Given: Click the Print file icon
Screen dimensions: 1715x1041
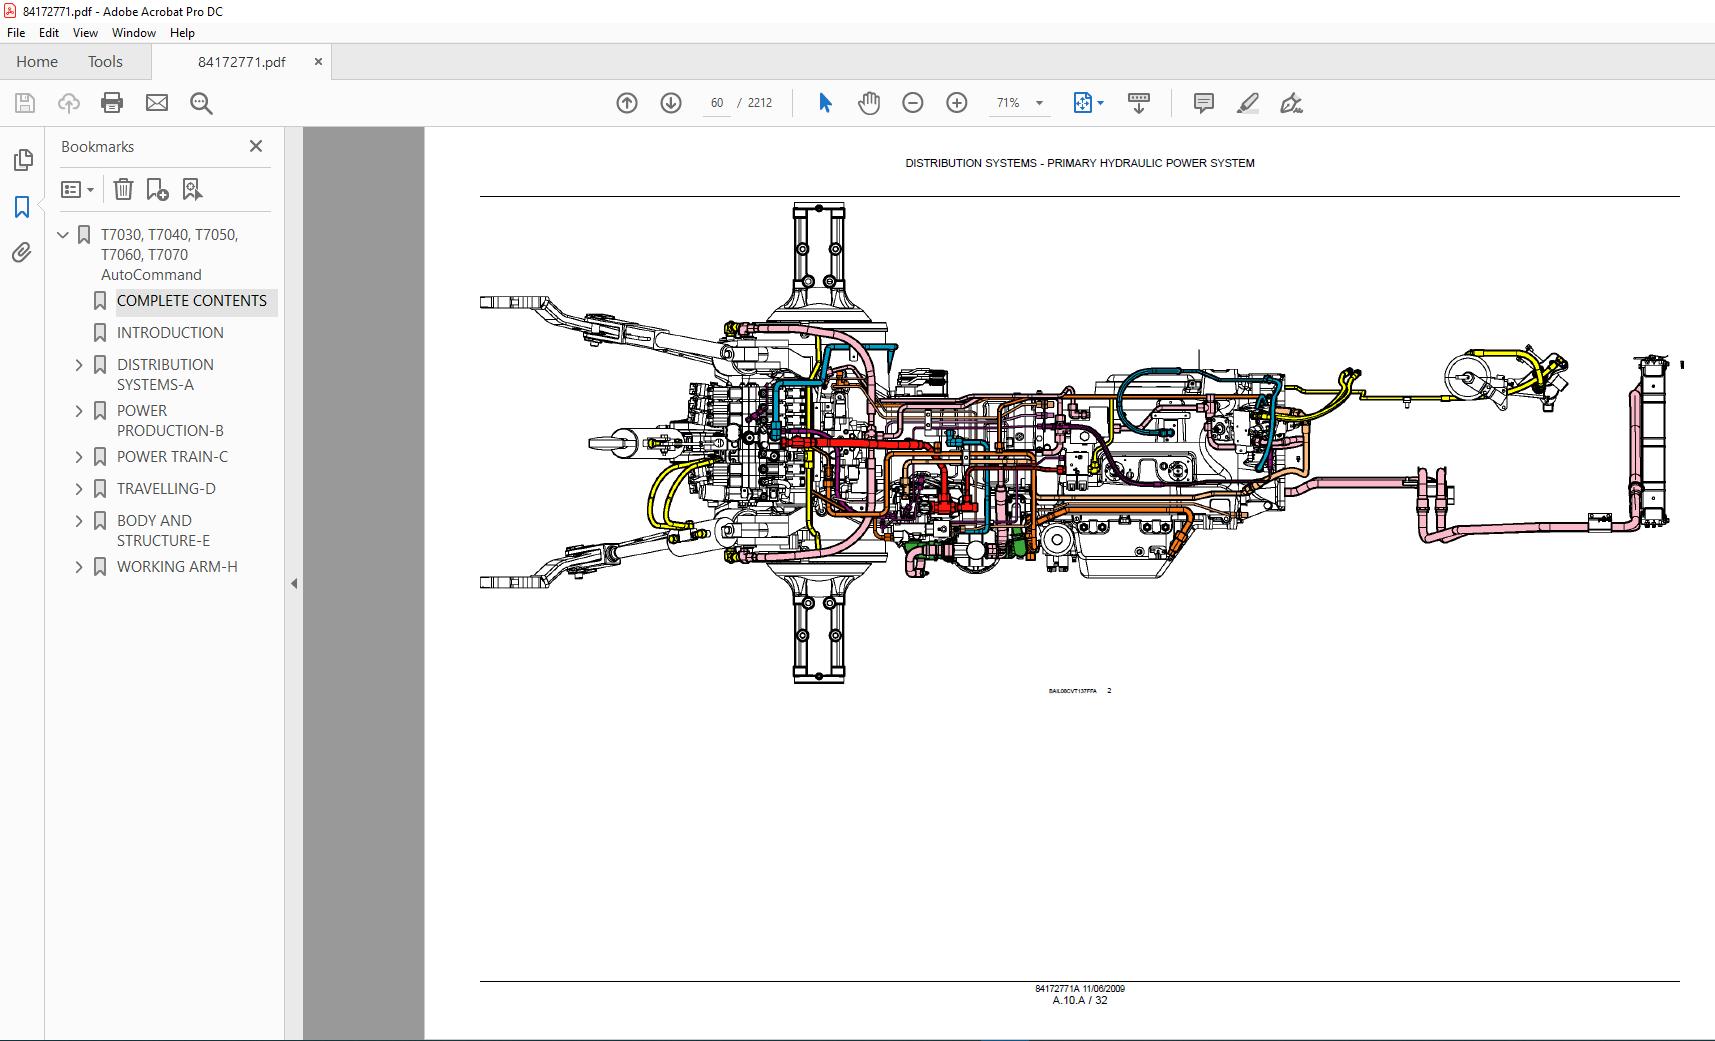Looking at the screenshot, I should click(x=112, y=103).
